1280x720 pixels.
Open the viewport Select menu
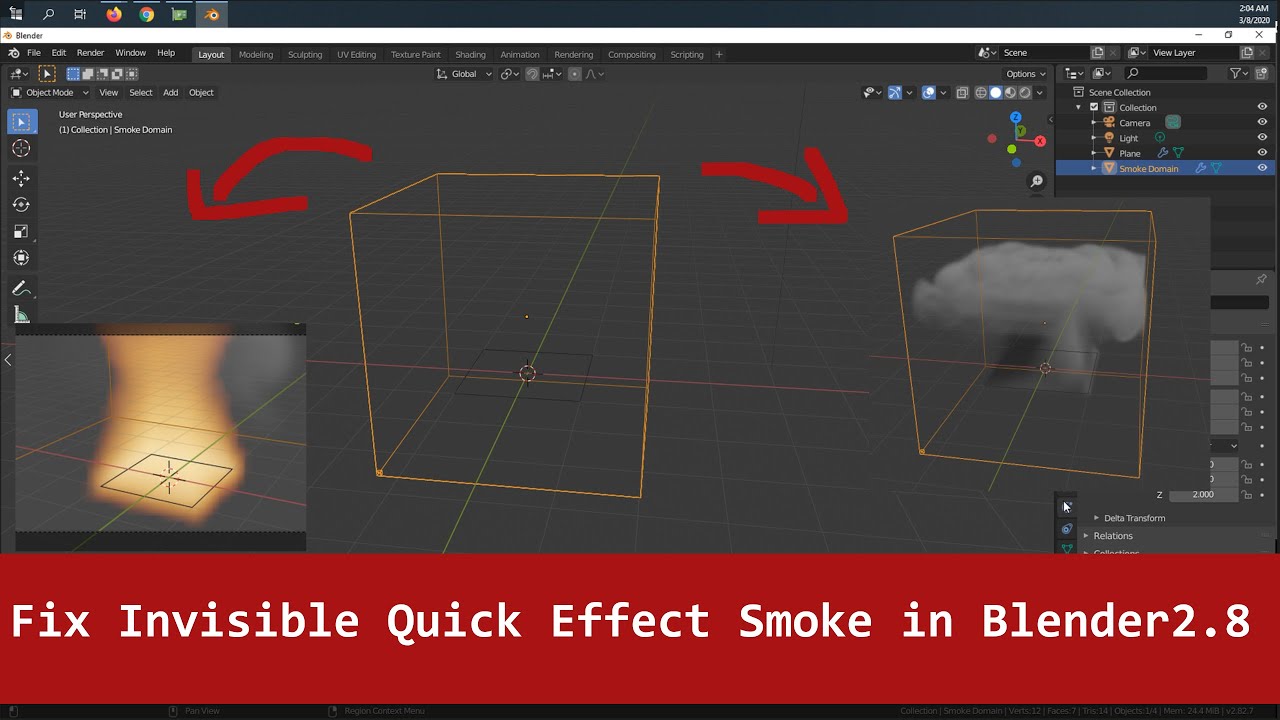coord(141,93)
